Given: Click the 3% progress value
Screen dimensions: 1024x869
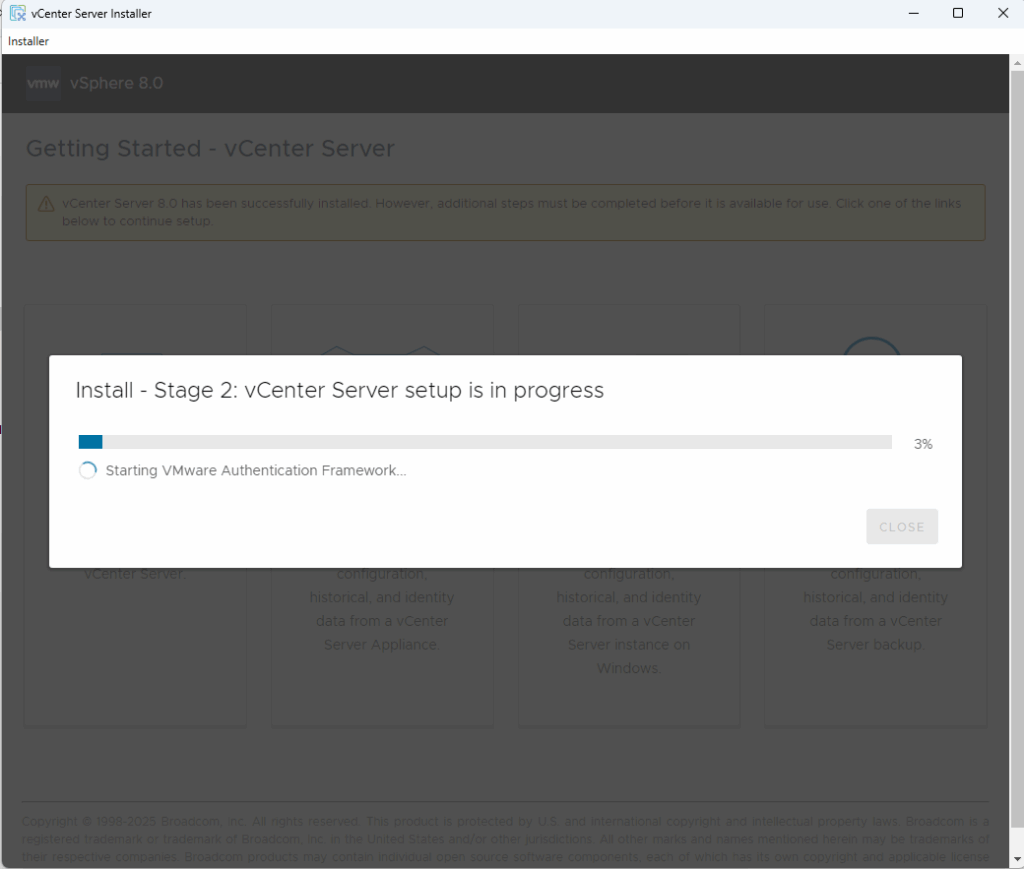Looking at the screenshot, I should point(923,444).
